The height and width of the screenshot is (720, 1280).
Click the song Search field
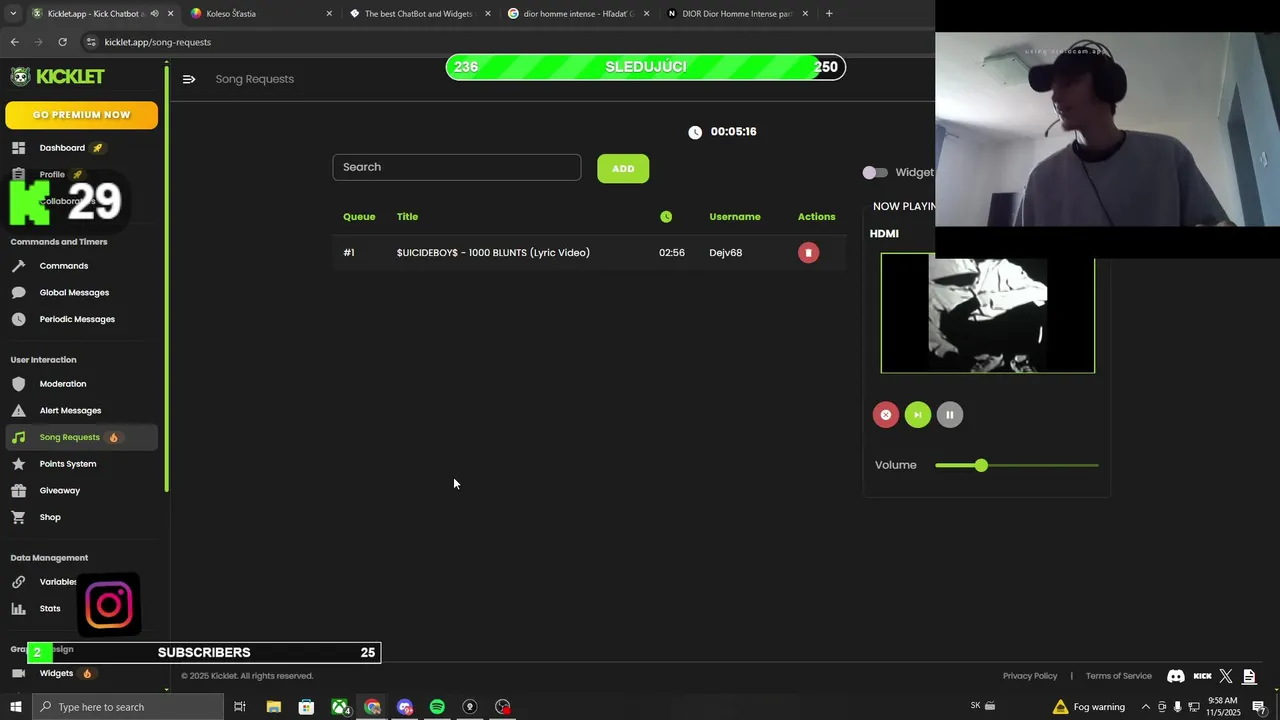tap(457, 167)
